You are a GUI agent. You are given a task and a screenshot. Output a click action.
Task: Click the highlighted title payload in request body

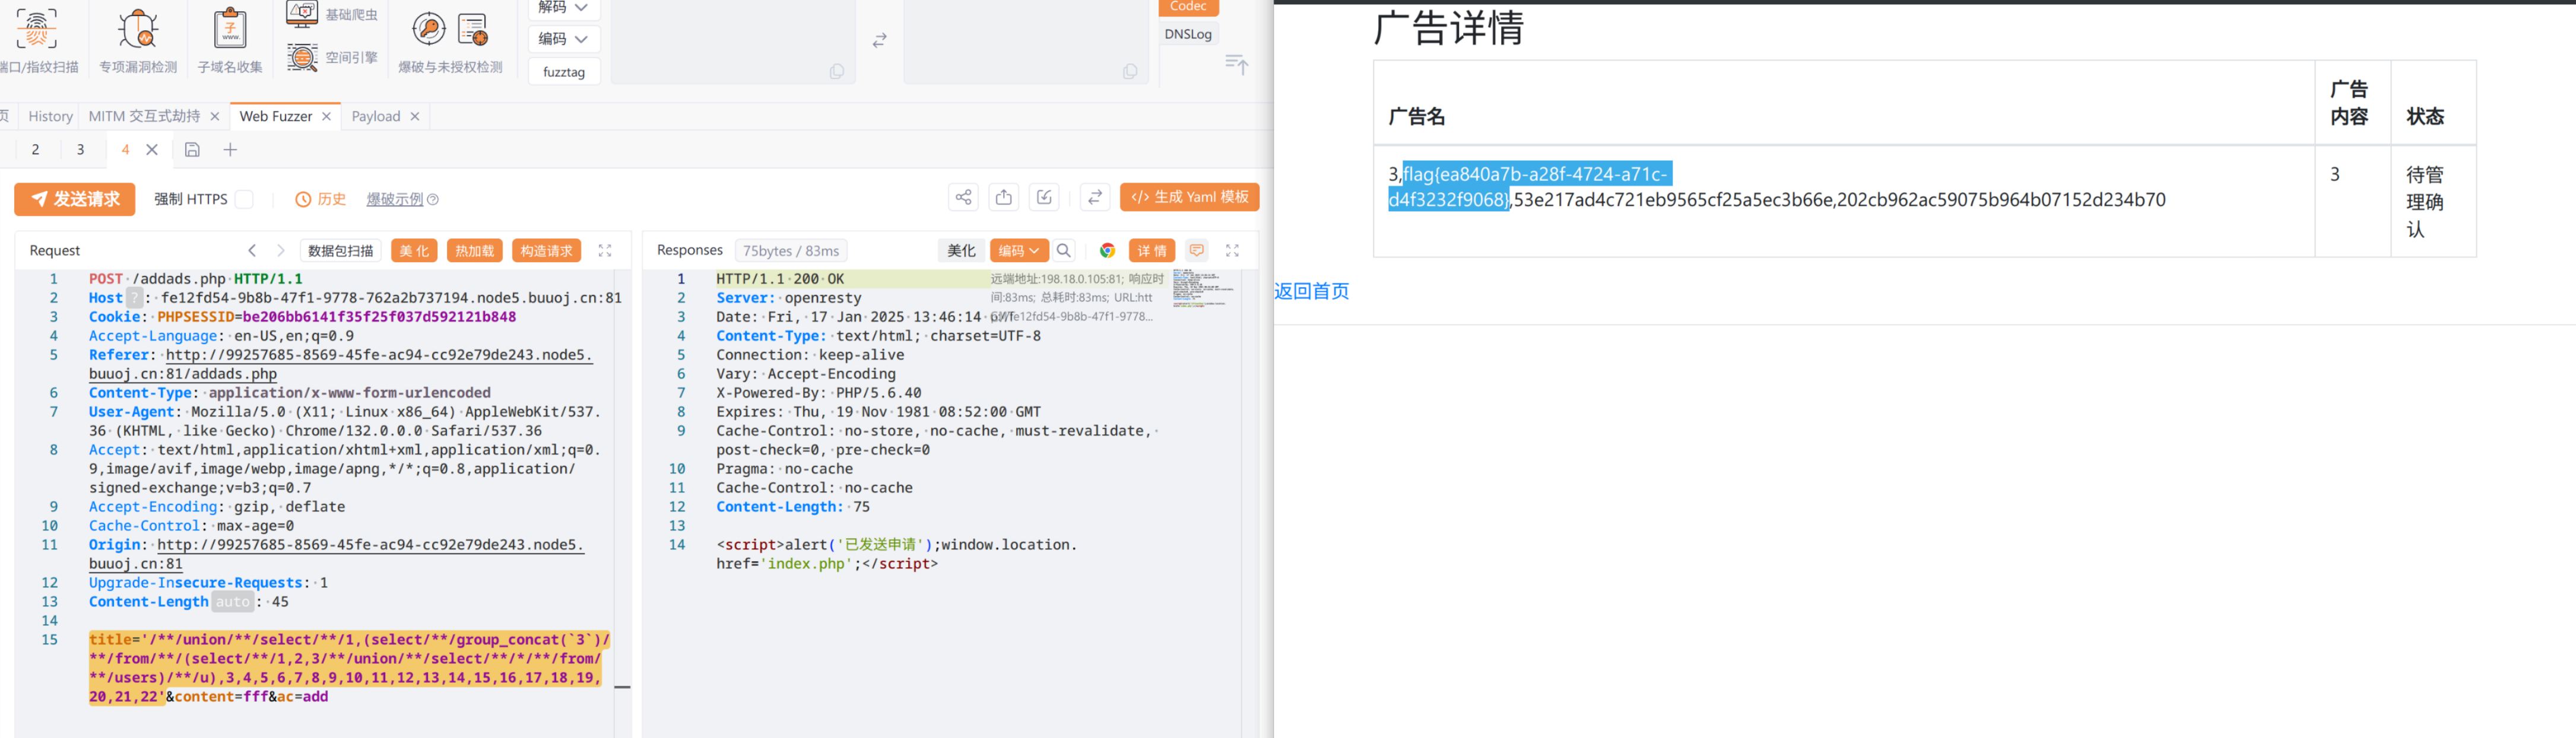click(x=349, y=668)
